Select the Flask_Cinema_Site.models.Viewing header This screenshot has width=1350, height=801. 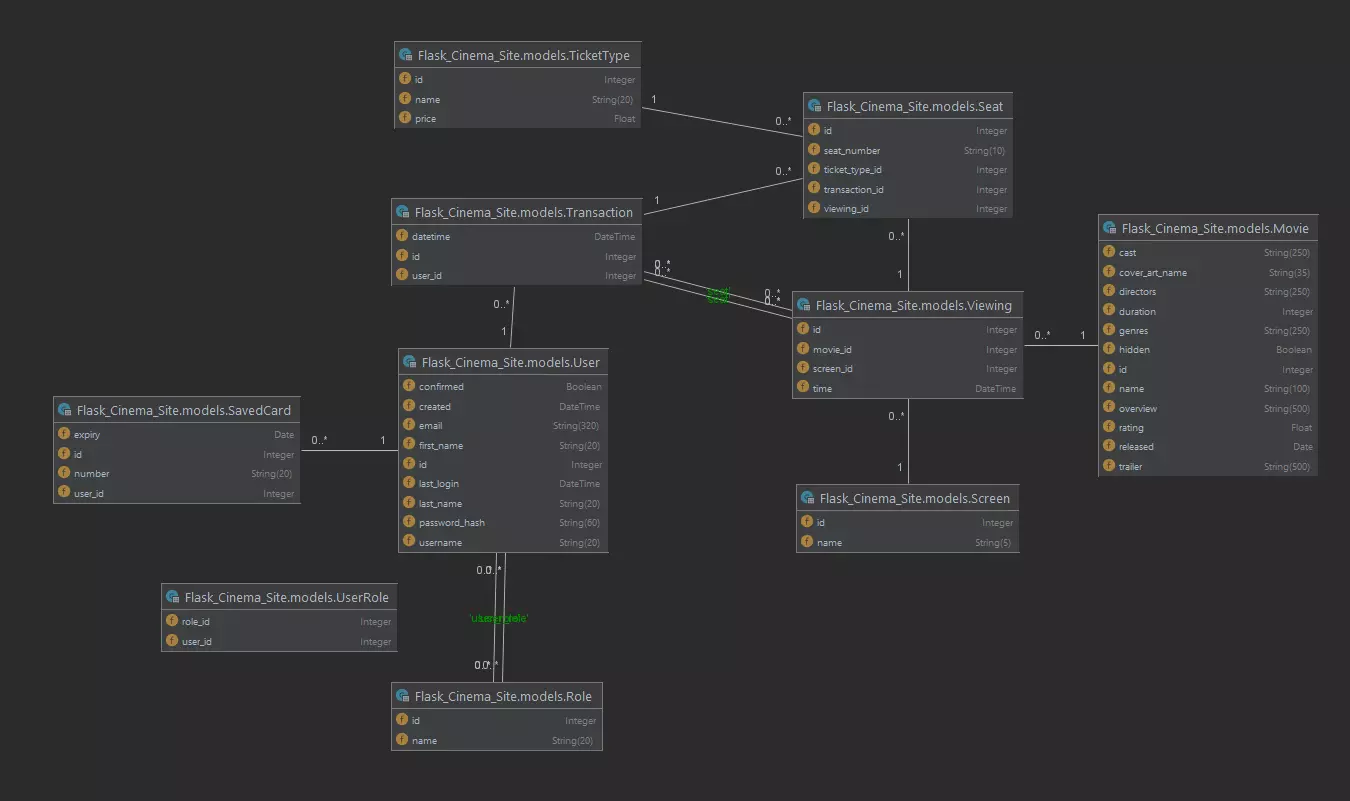[907, 305]
